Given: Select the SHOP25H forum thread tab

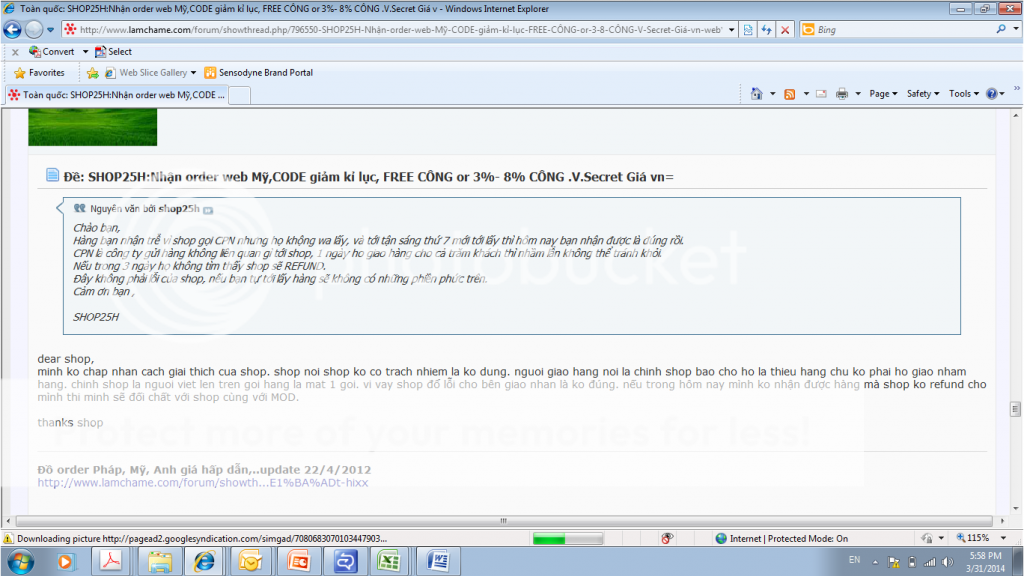Looking at the screenshot, I should point(115,94).
